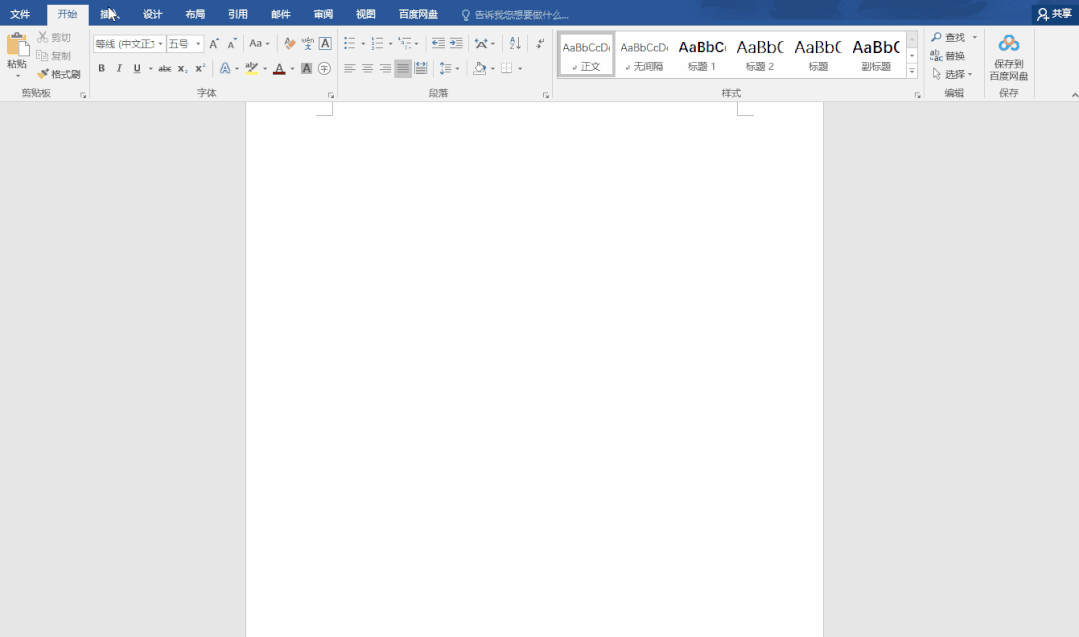Click the center align icon

pos(367,69)
